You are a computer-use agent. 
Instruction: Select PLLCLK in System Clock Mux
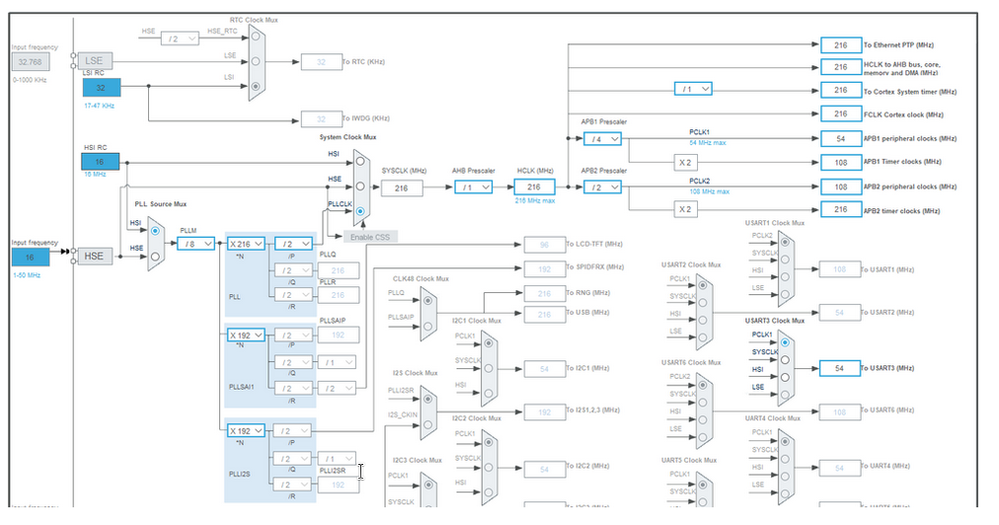(x=361, y=211)
